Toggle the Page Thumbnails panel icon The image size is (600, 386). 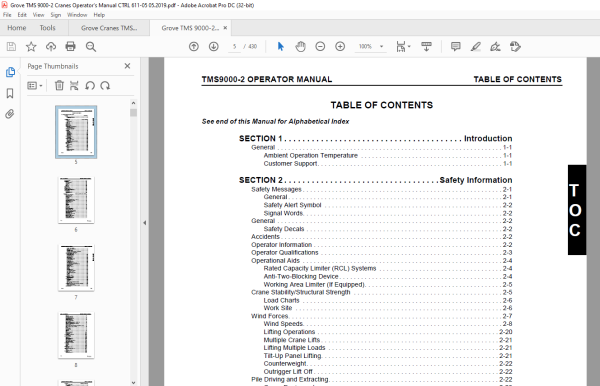click(10, 72)
